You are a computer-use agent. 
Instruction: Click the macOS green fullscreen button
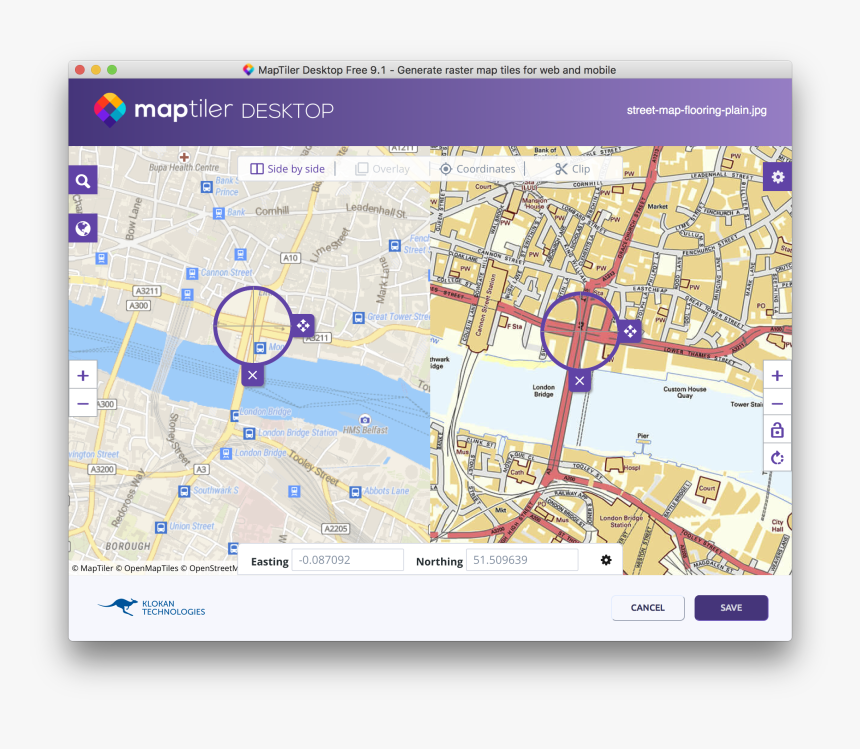(x=112, y=70)
